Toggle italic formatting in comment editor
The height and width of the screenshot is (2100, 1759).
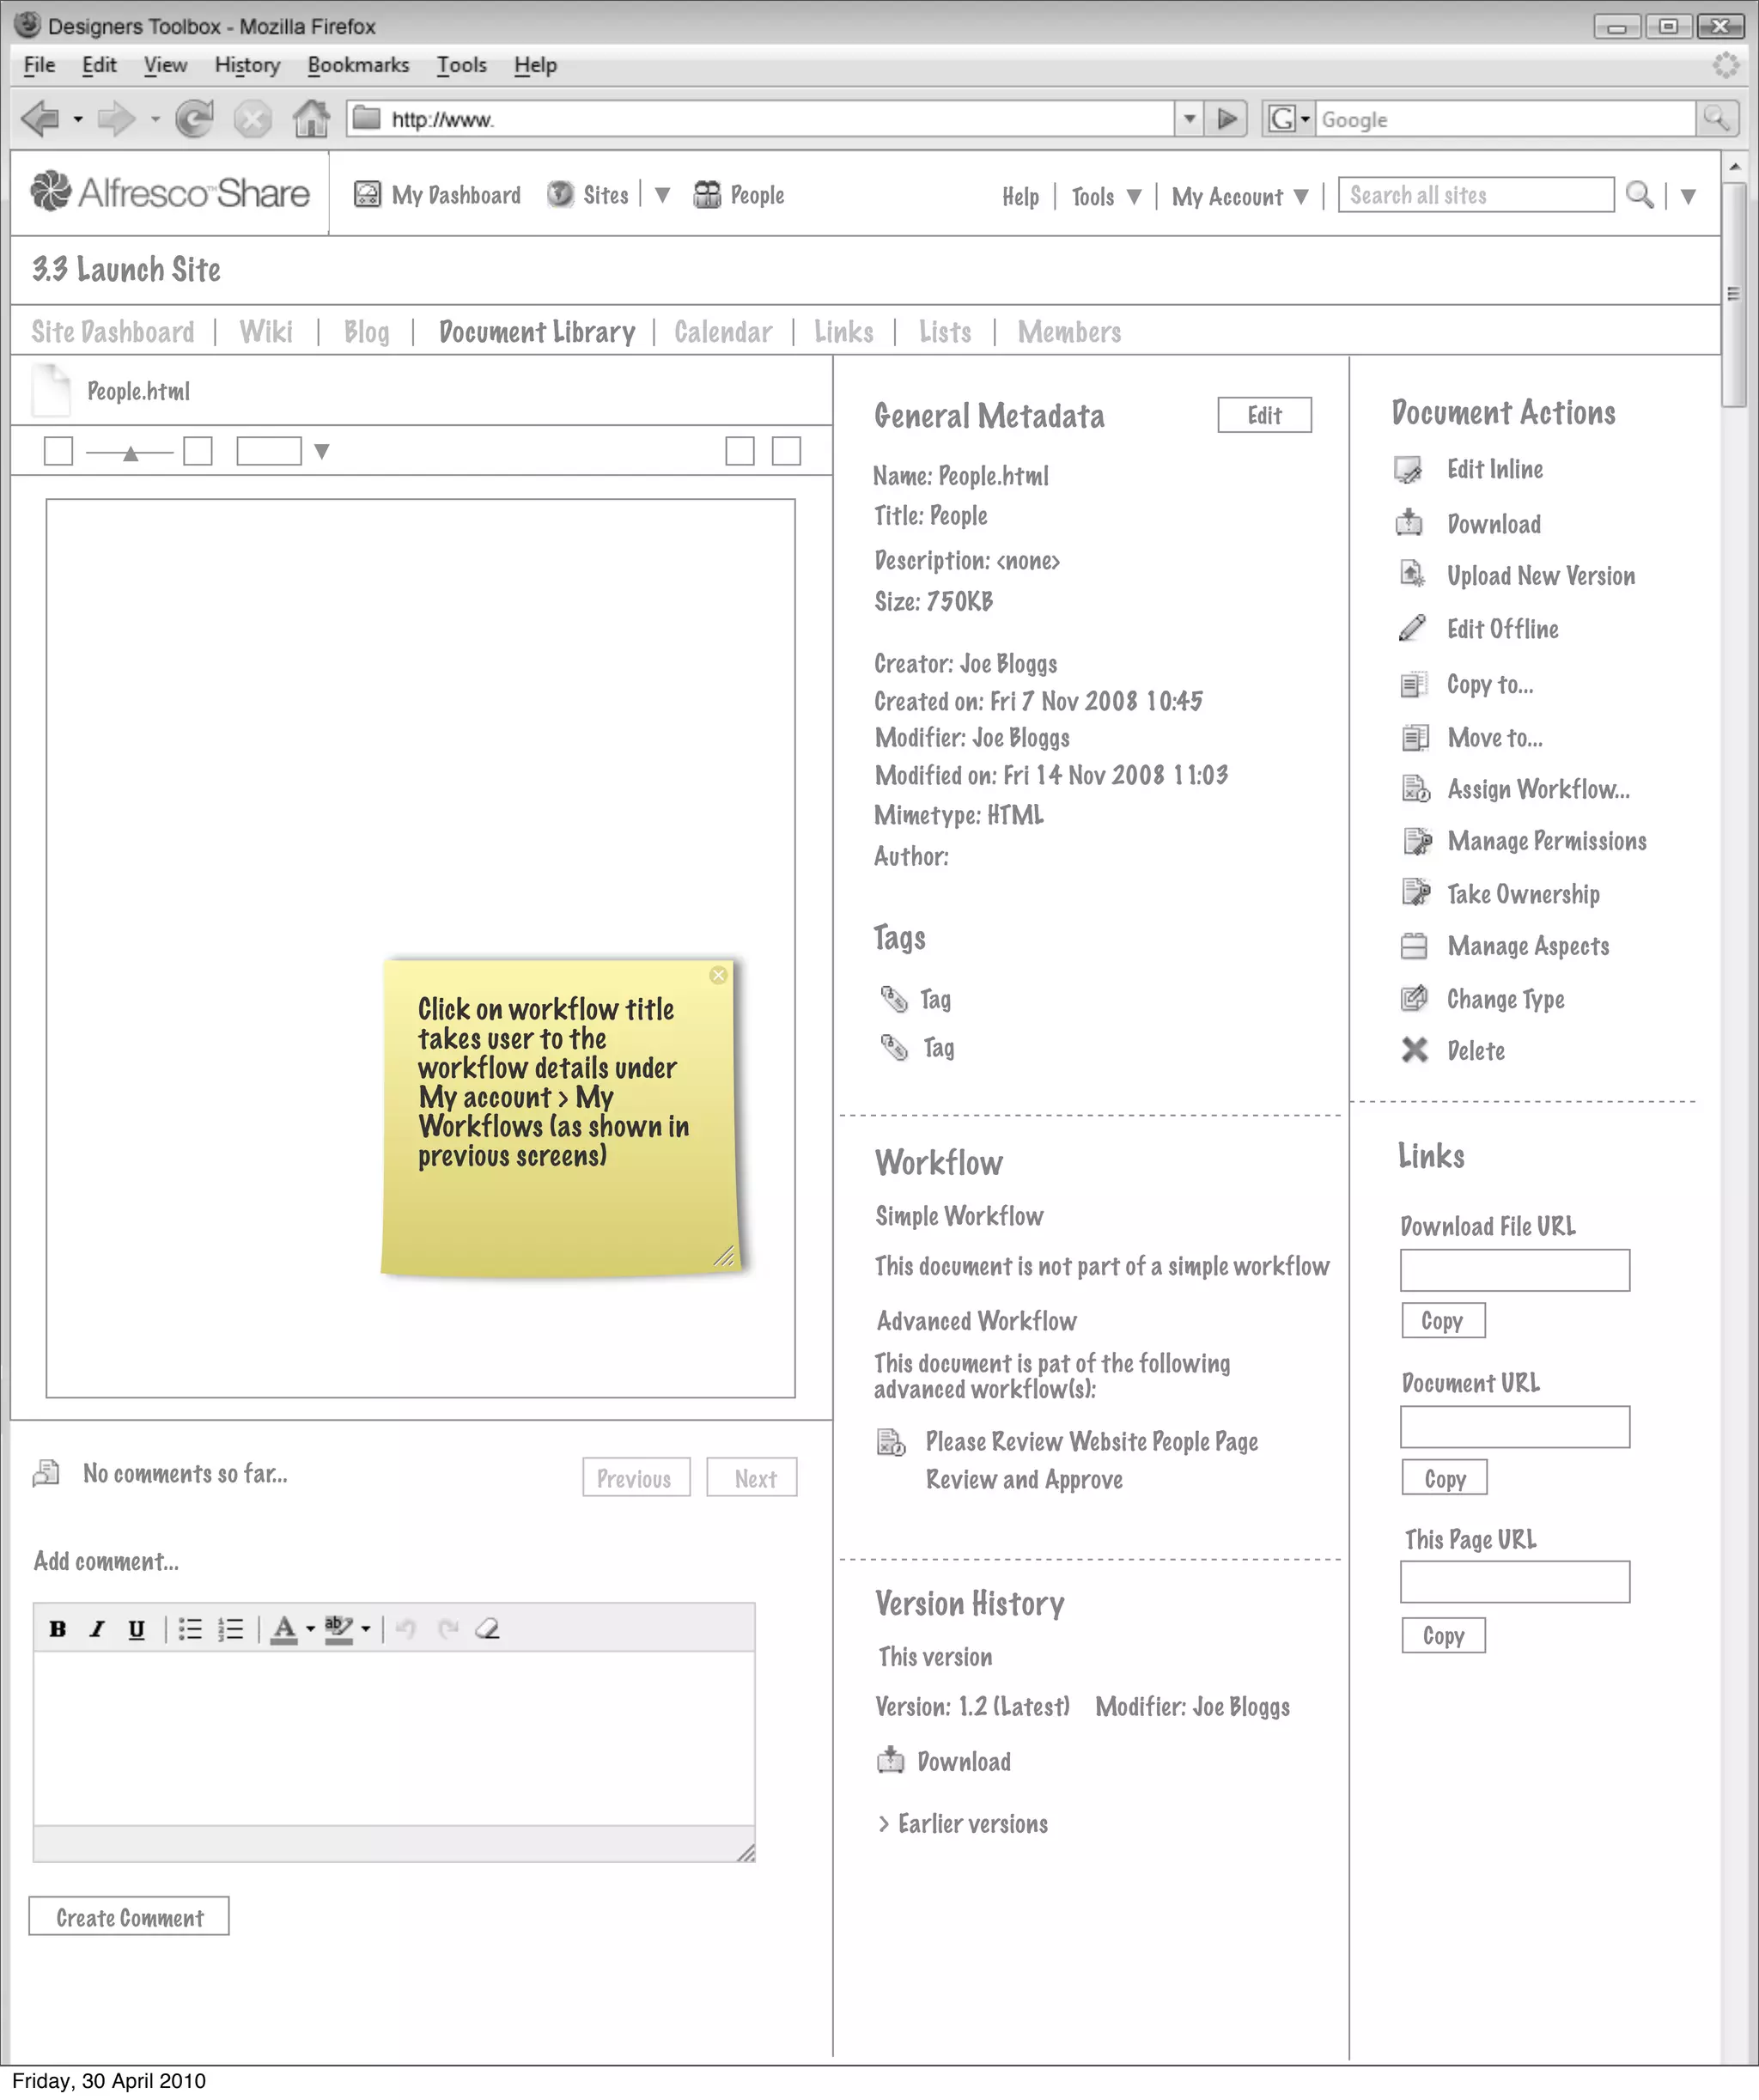pyautogui.click(x=97, y=1629)
